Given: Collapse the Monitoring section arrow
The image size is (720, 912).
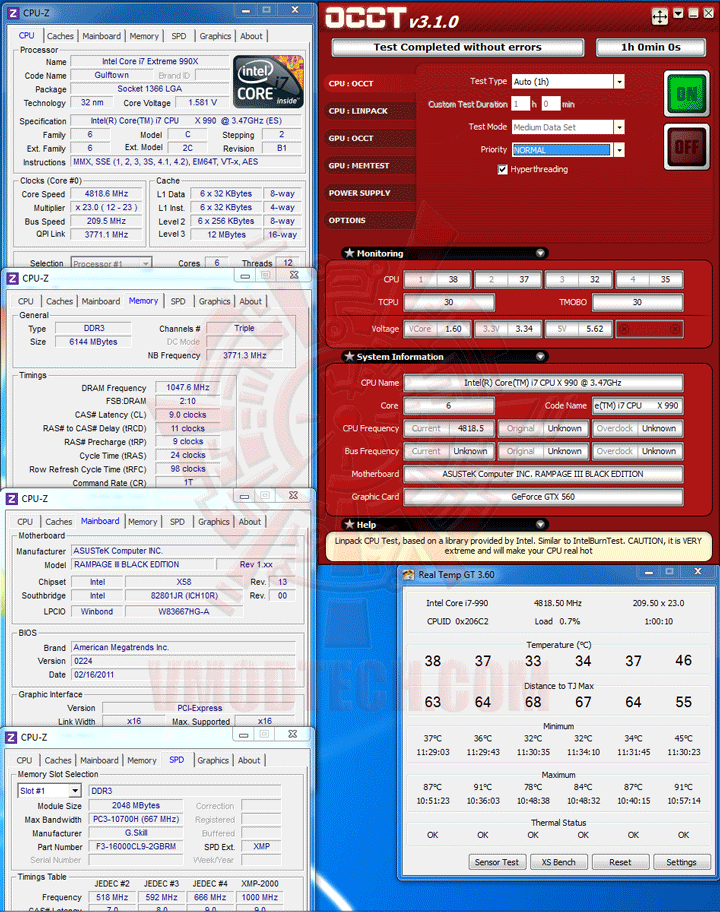Looking at the screenshot, I should click(x=540, y=253).
